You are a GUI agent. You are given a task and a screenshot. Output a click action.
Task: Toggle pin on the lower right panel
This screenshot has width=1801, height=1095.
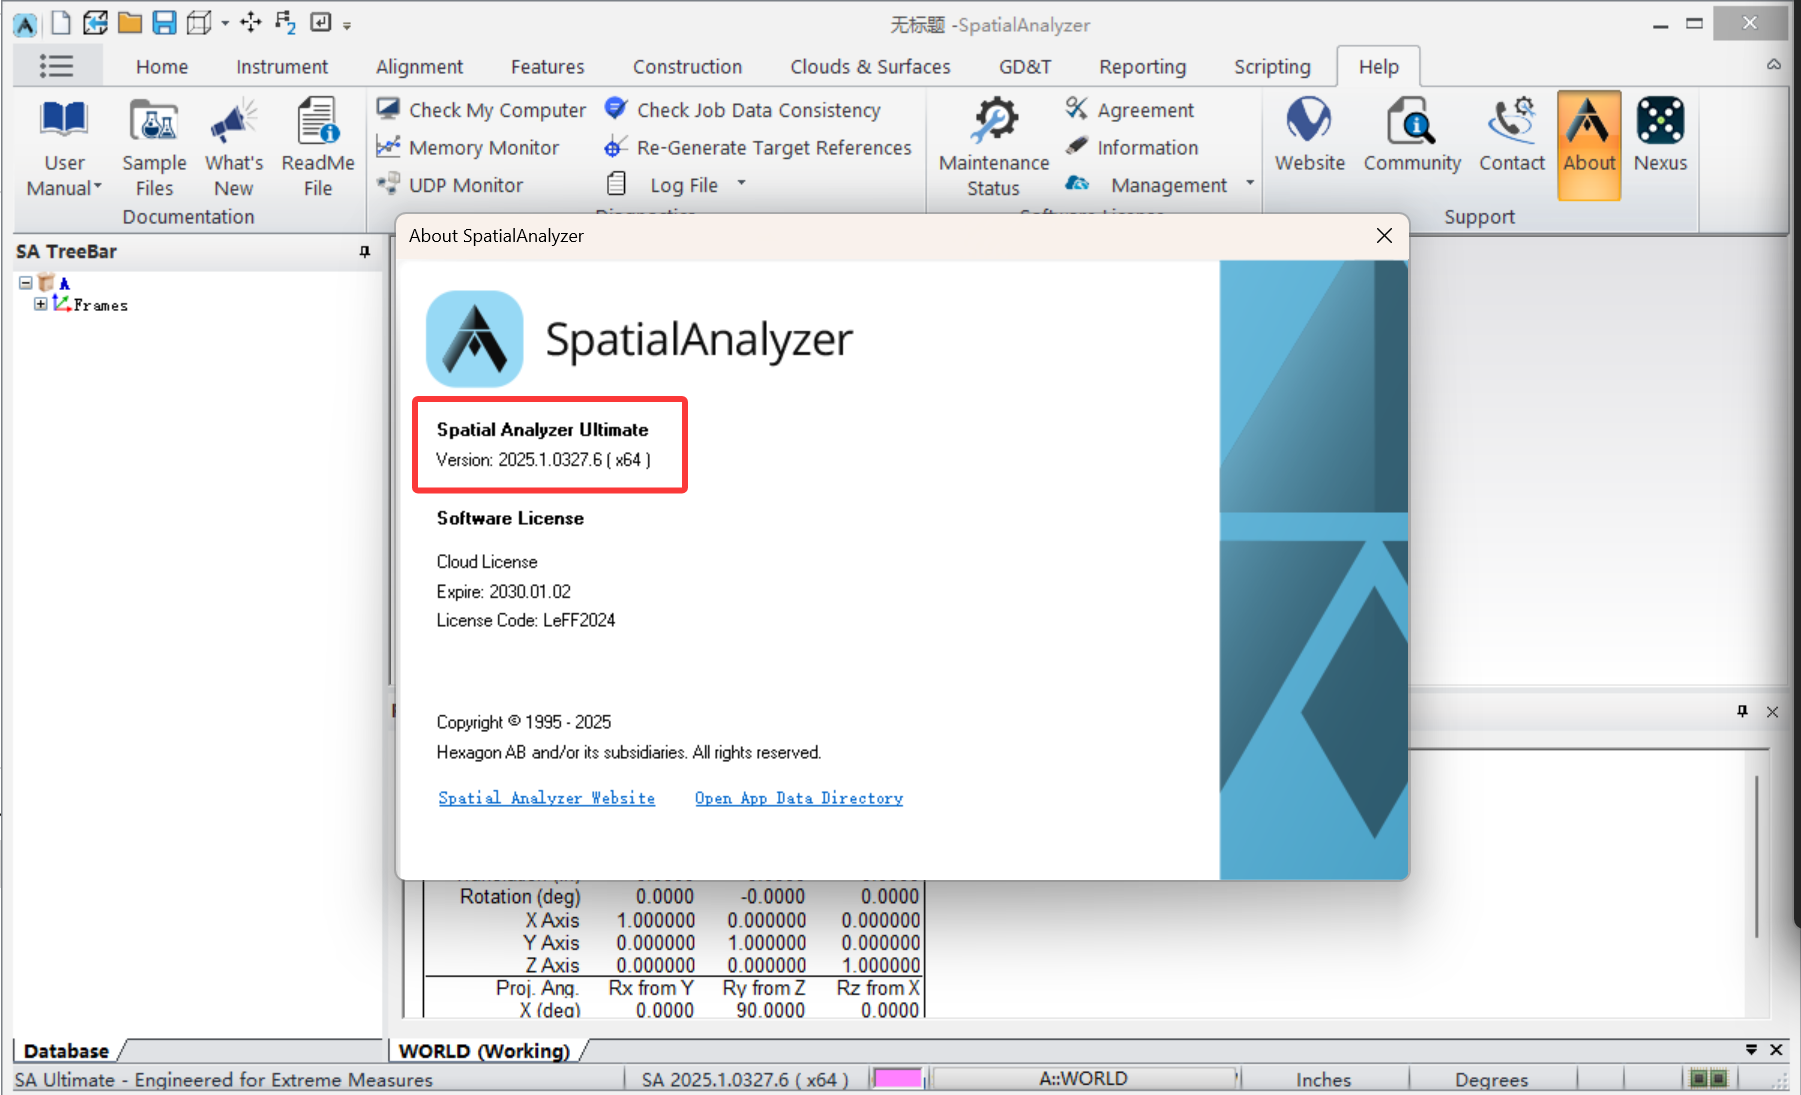1742,711
